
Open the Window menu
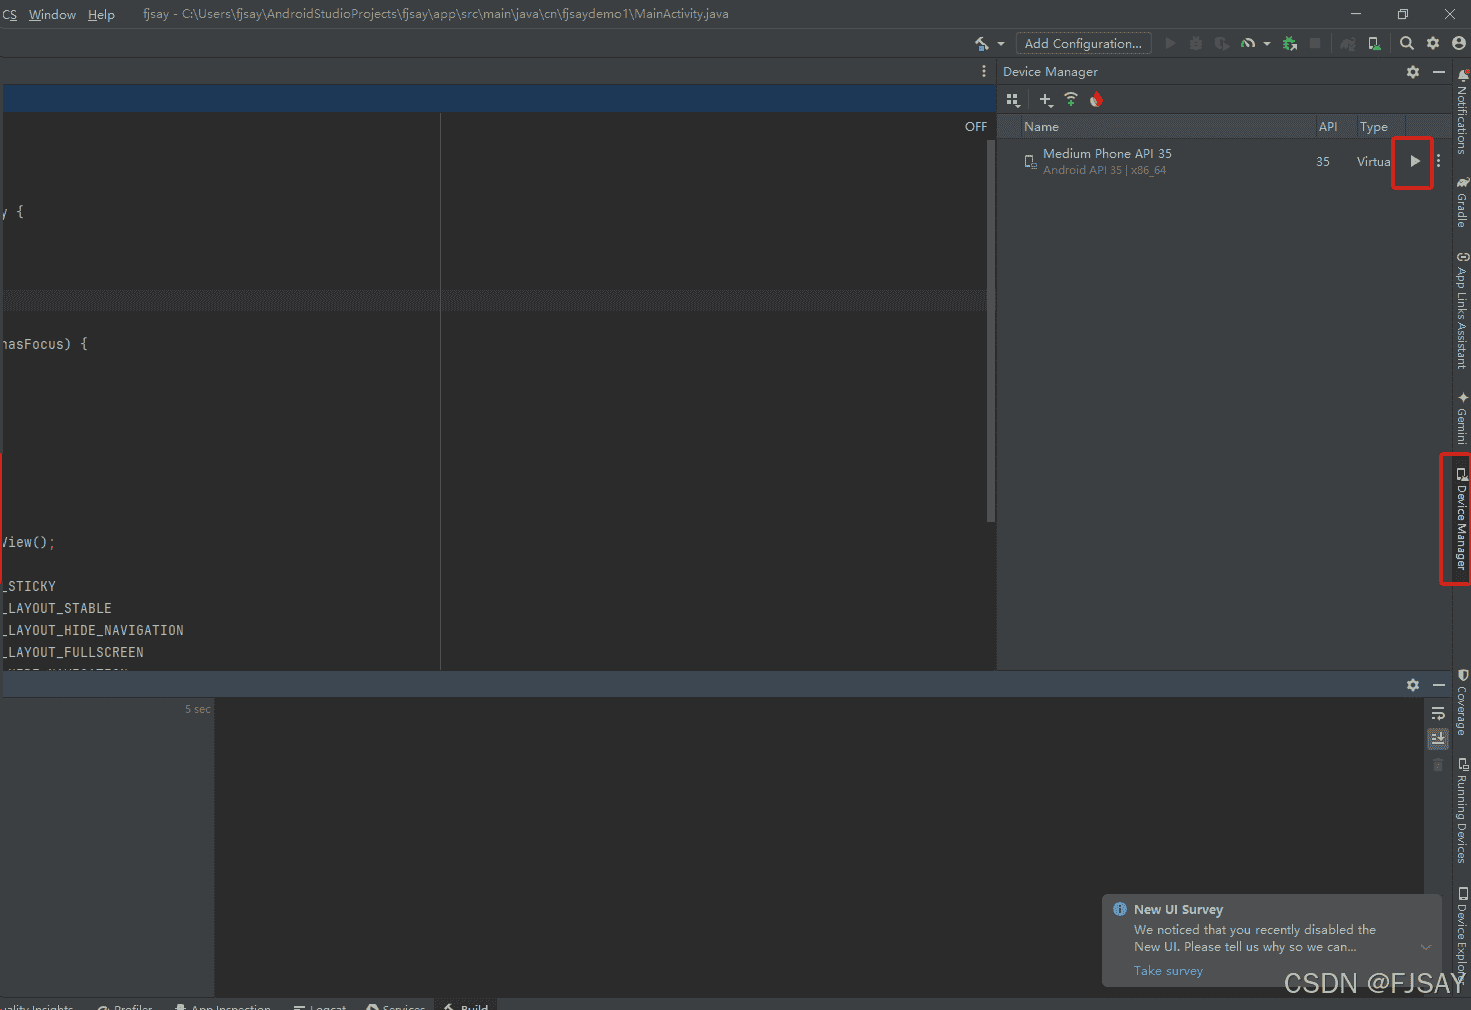[x=52, y=15]
